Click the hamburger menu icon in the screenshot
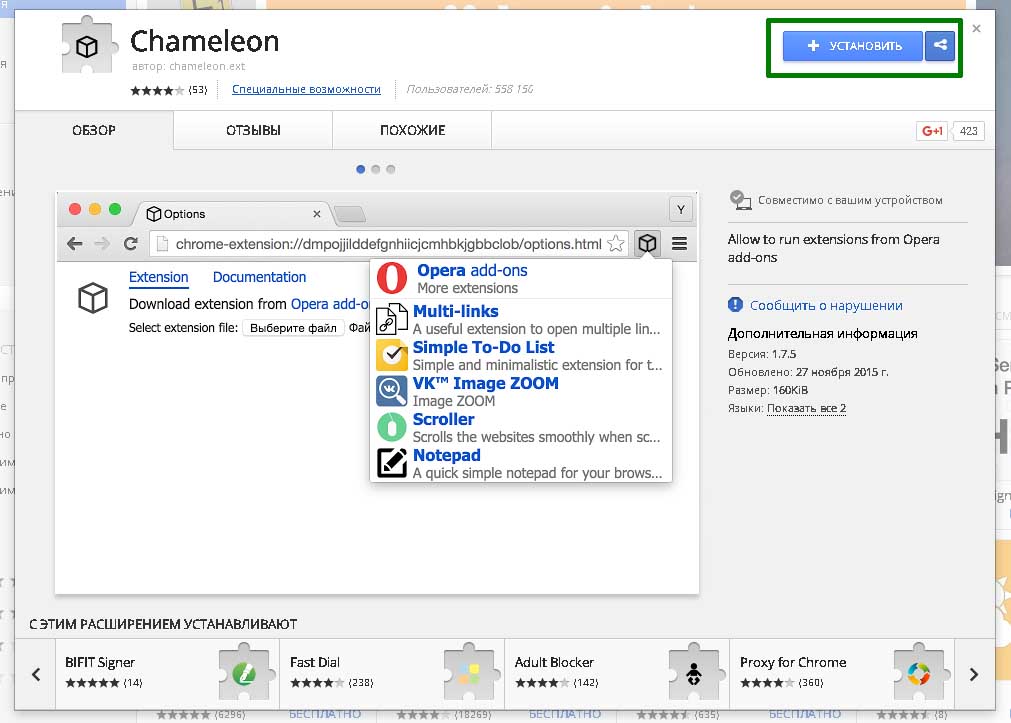Image resolution: width=1011 pixels, height=723 pixels. [x=679, y=243]
